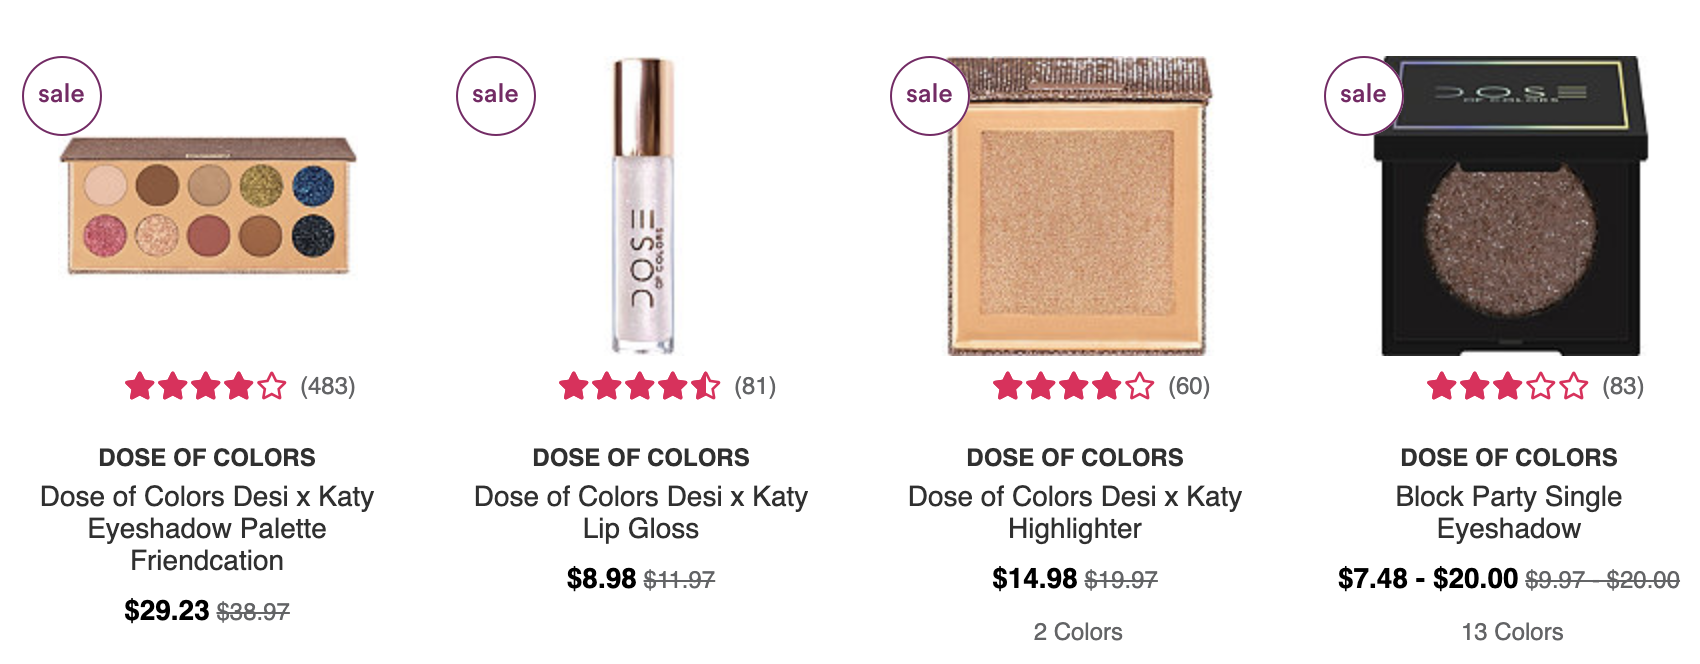
Task: Click the sale badge on the Highlighter
Action: tap(930, 96)
